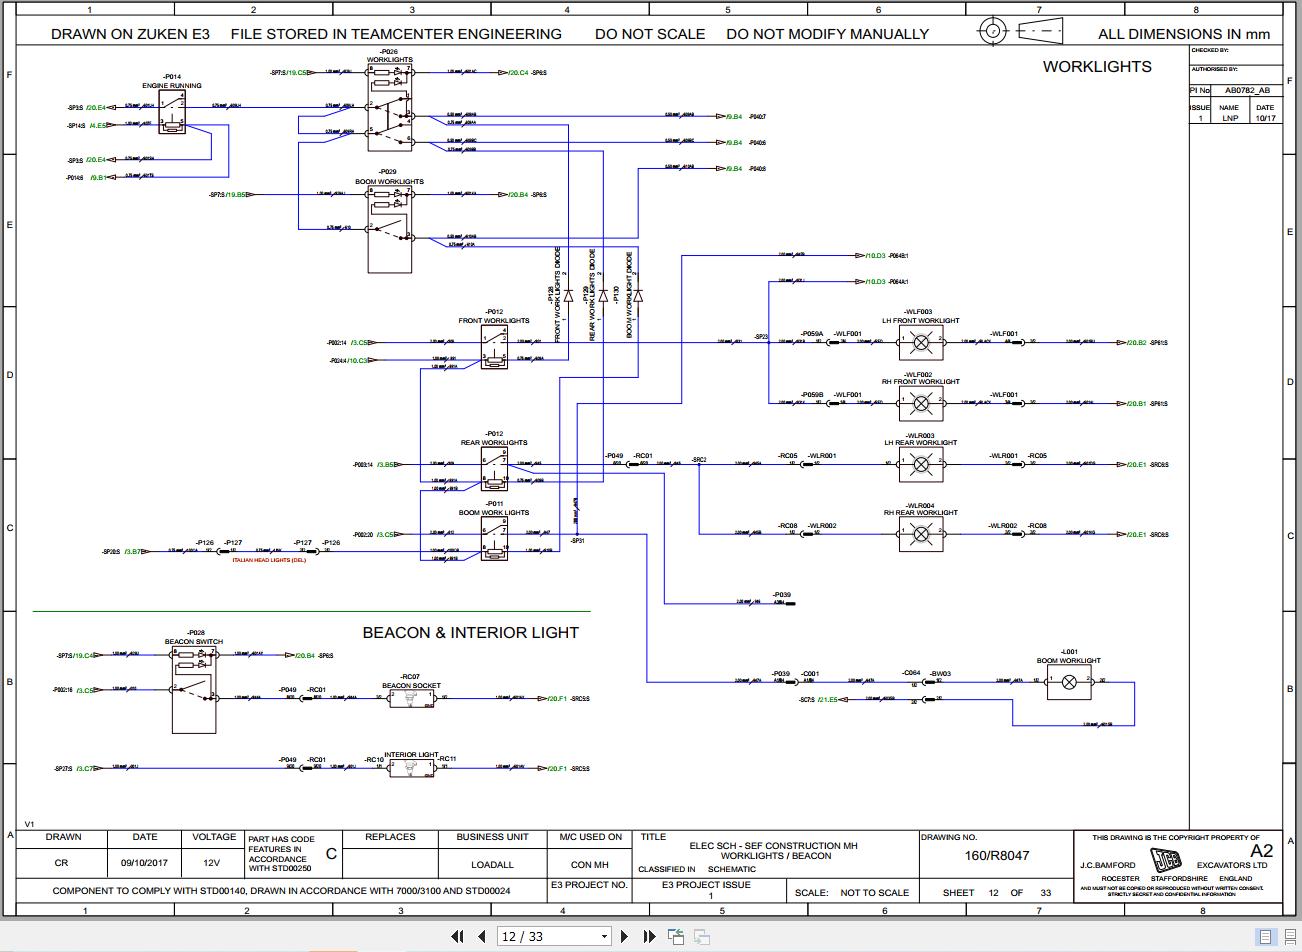
Task: Follow the /3.B7 cross-reference
Action: pos(133,551)
